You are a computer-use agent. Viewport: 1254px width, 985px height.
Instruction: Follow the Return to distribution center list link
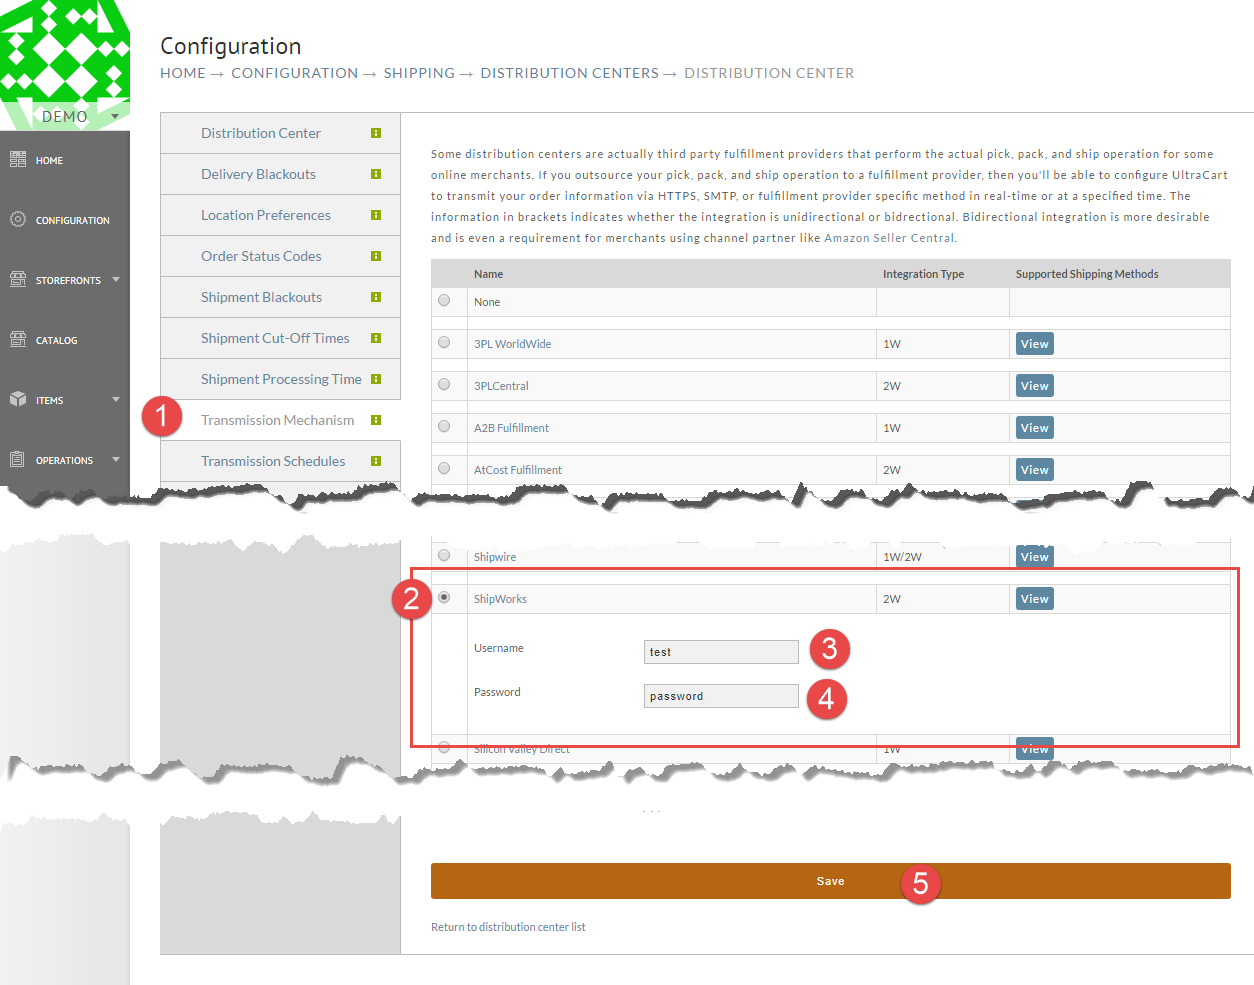click(x=508, y=927)
